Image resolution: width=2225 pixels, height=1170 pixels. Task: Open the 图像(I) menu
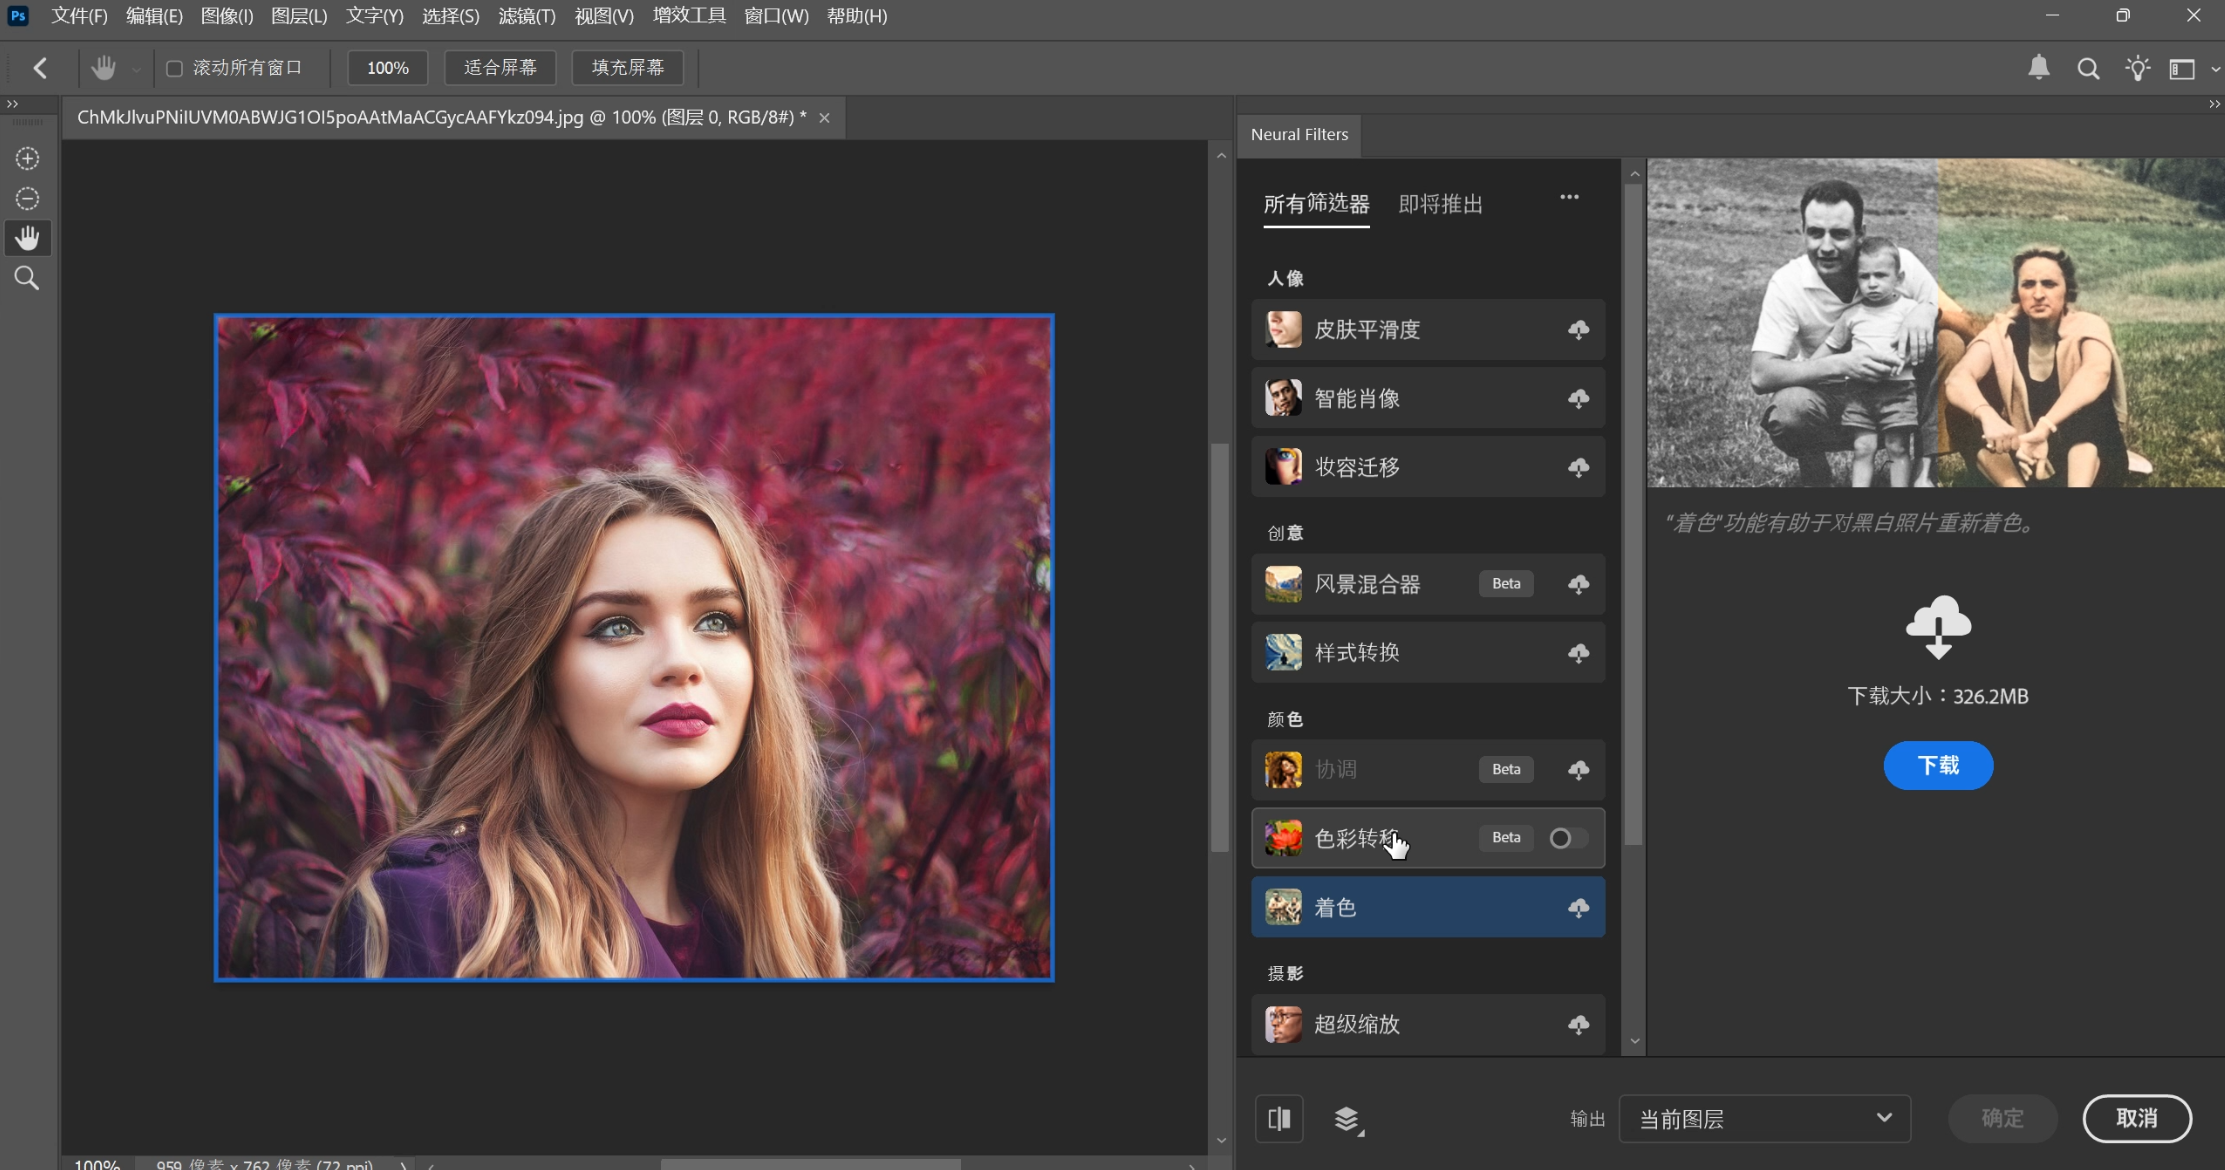point(227,16)
